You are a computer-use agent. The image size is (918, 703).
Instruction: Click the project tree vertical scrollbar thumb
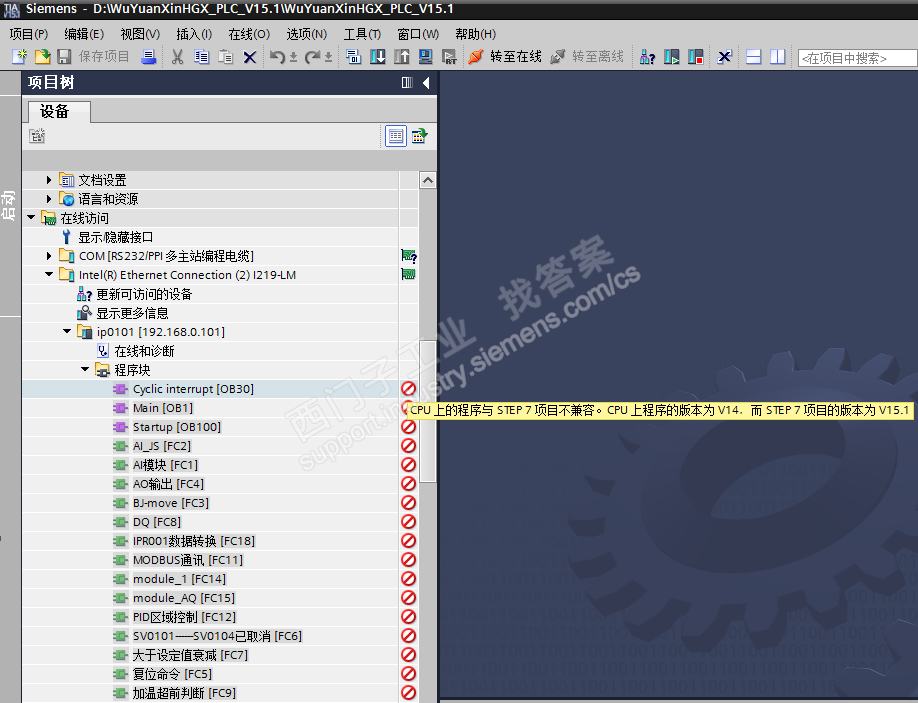tap(428, 410)
